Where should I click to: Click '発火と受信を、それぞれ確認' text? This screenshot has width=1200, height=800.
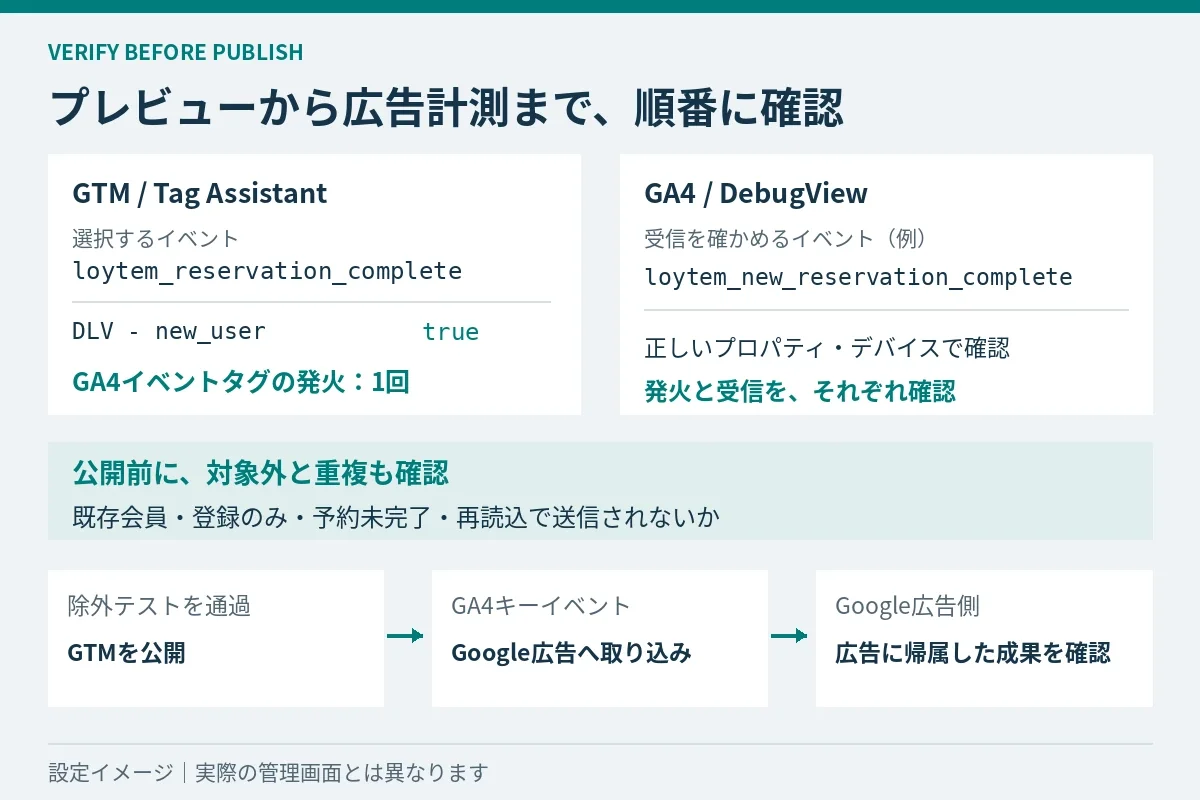[800, 391]
